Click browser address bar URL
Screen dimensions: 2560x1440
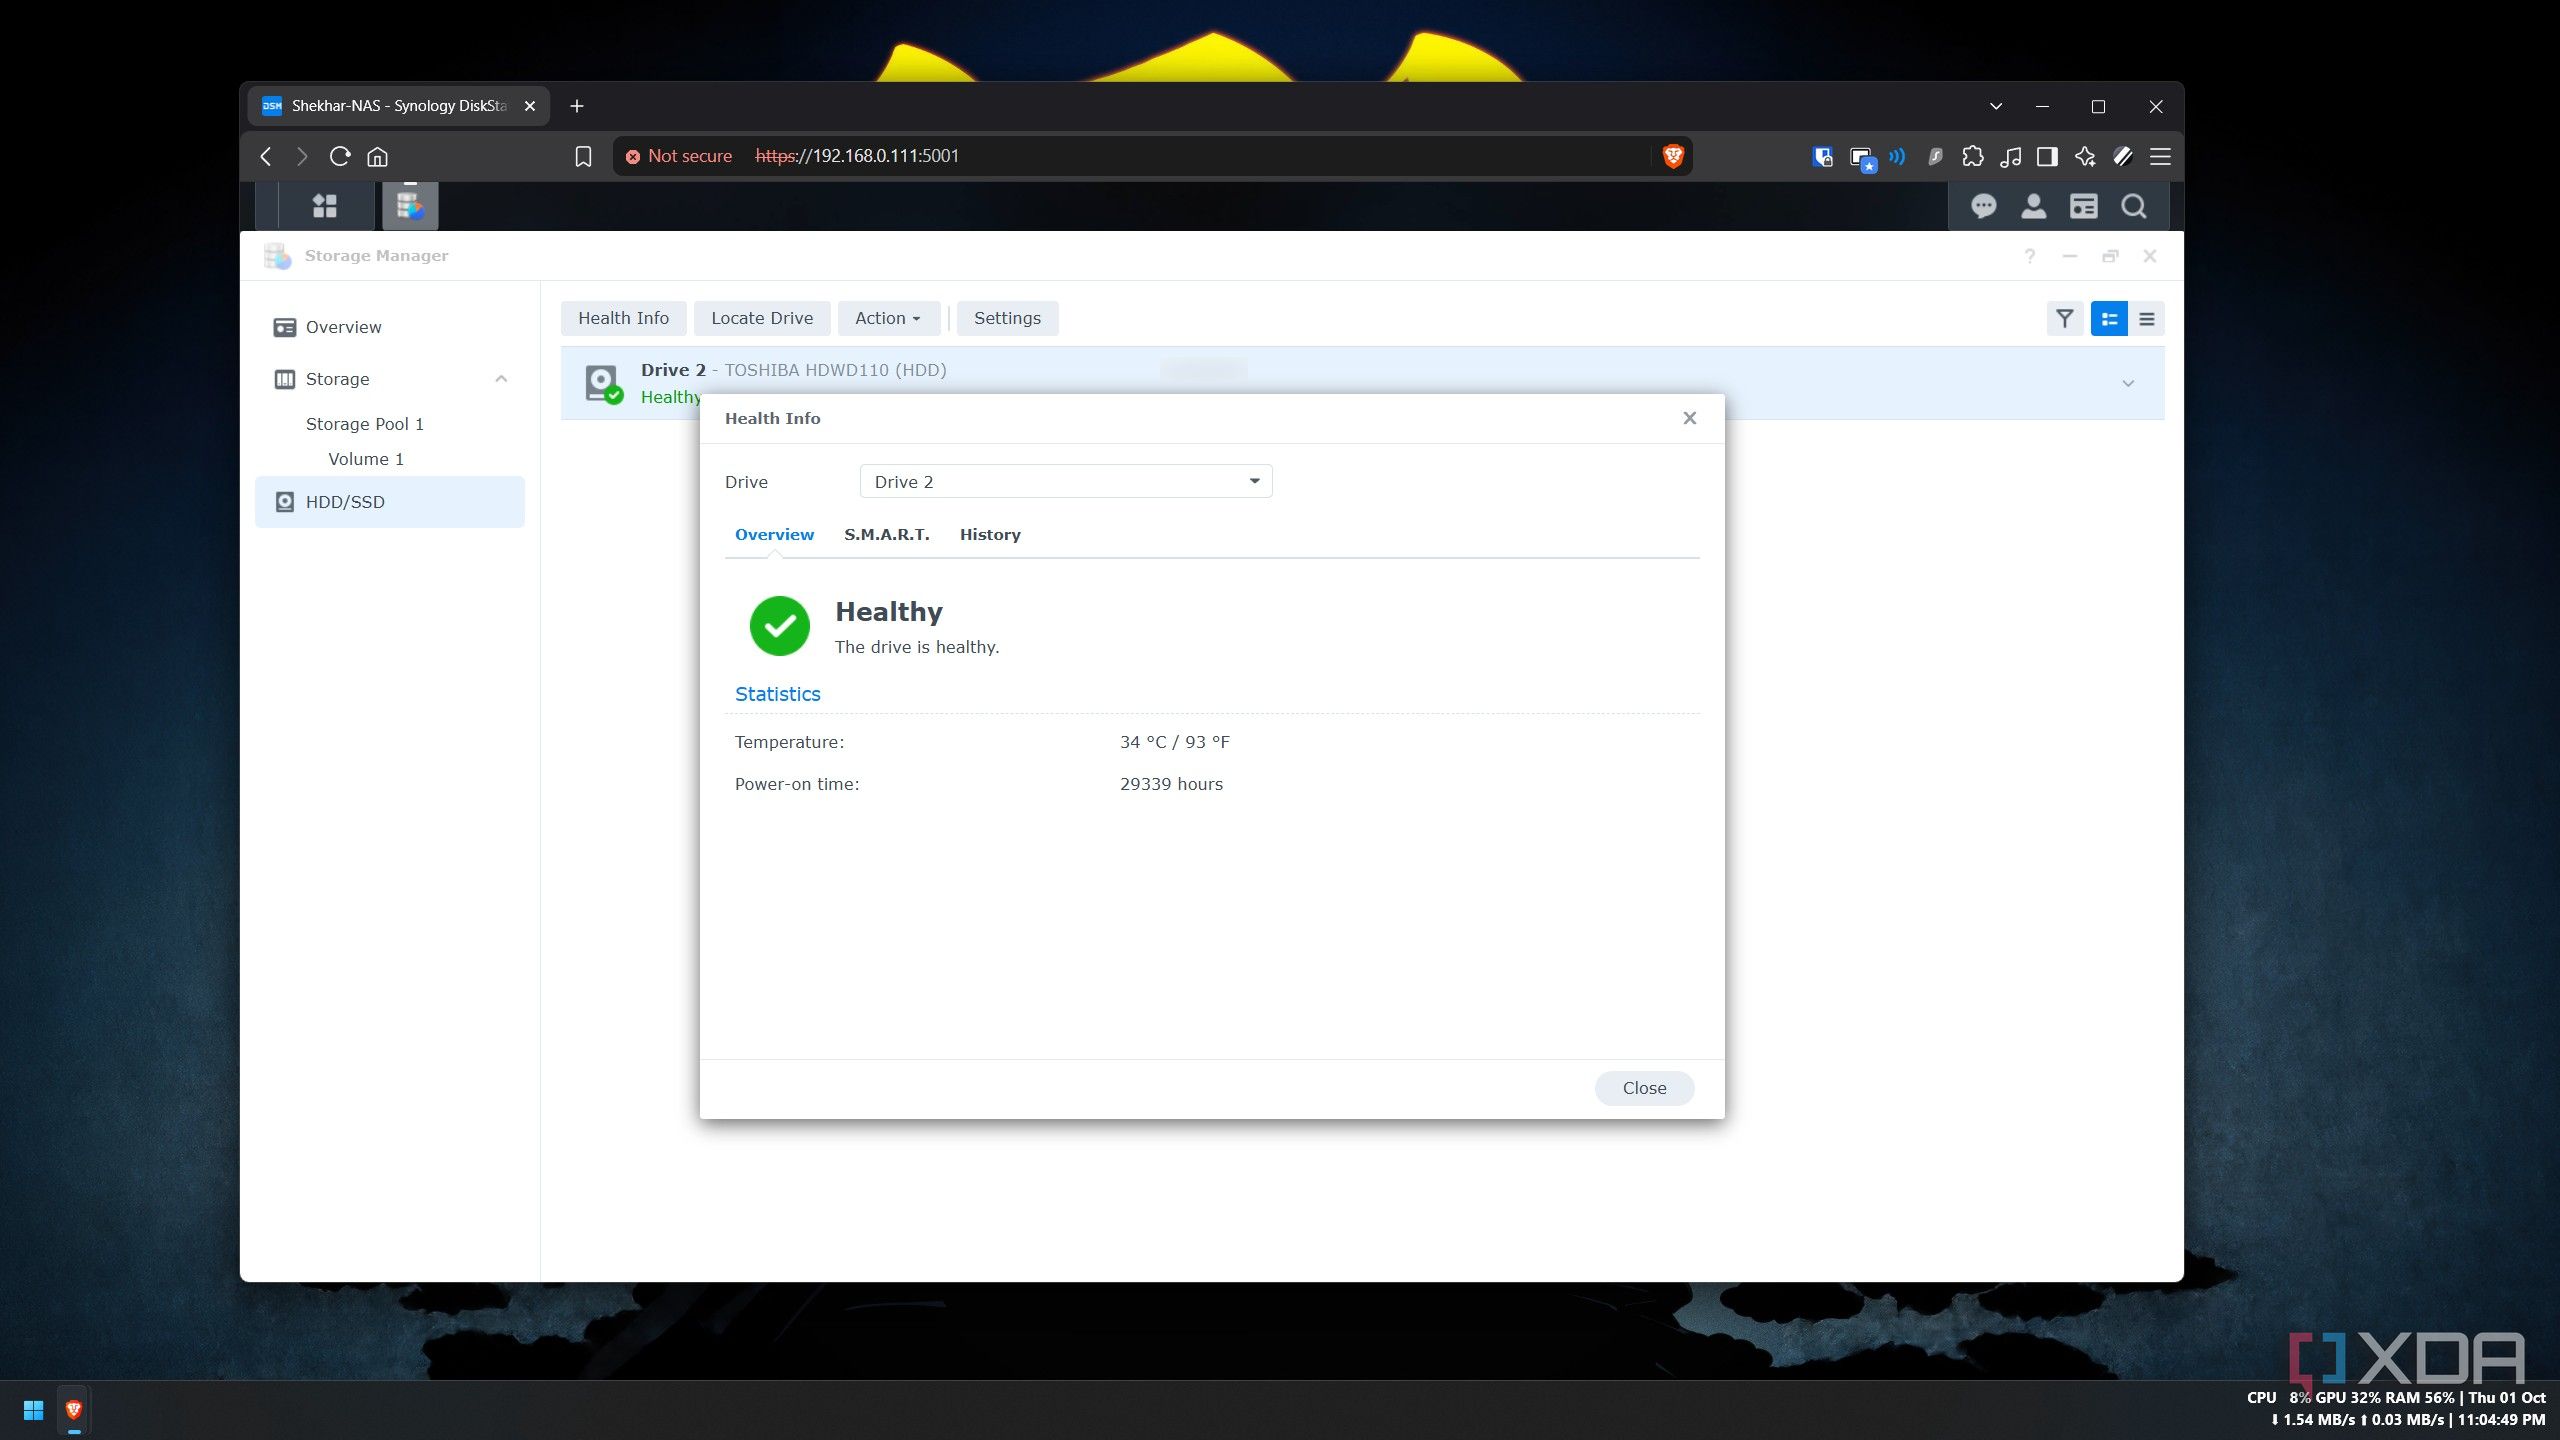pos(857,156)
